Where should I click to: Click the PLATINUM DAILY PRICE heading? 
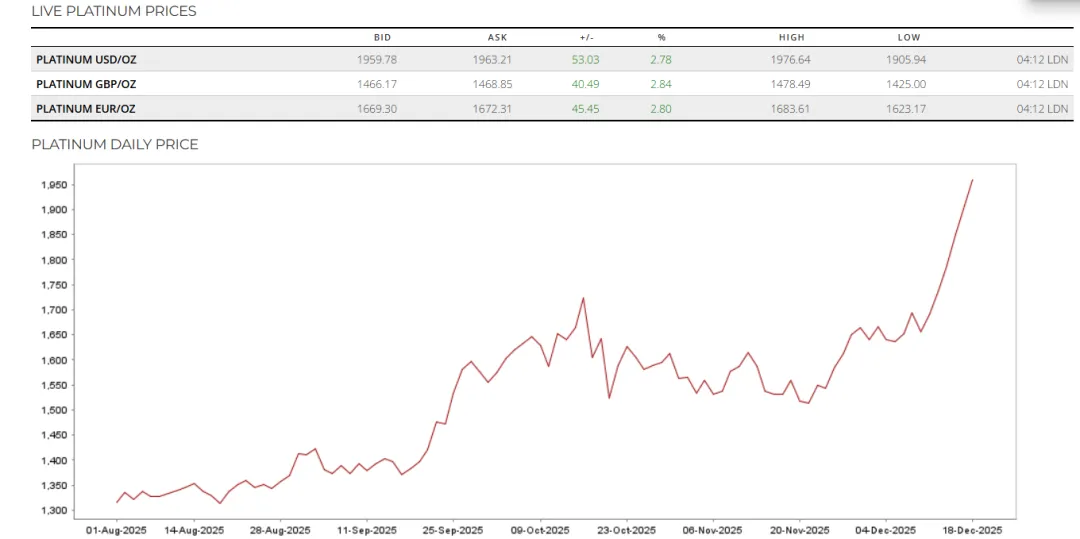pos(115,145)
